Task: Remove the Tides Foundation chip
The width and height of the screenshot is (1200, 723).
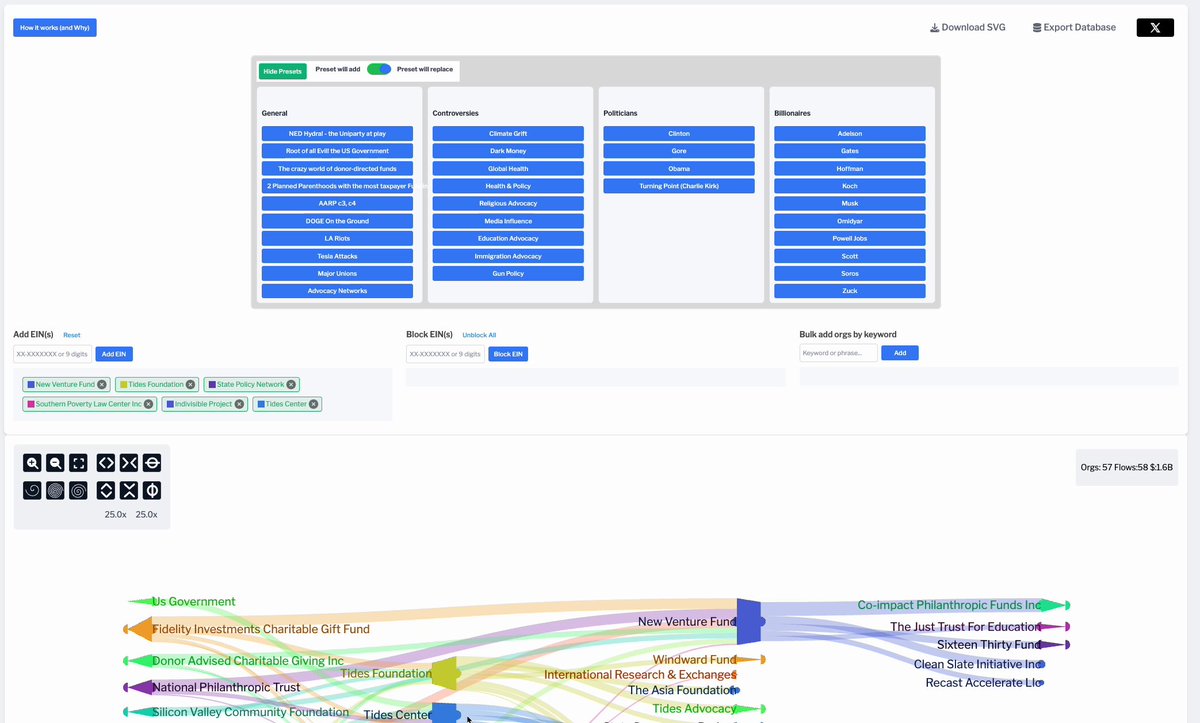Action: (x=191, y=384)
